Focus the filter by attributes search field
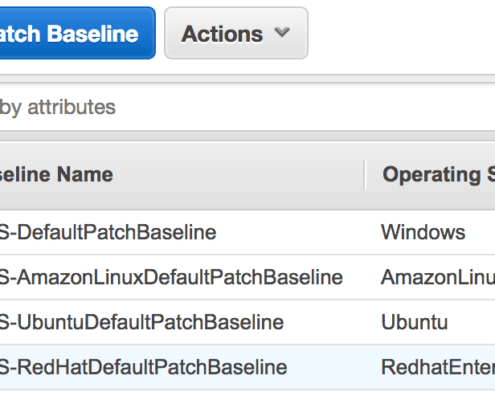495x400 pixels. [x=247, y=107]
